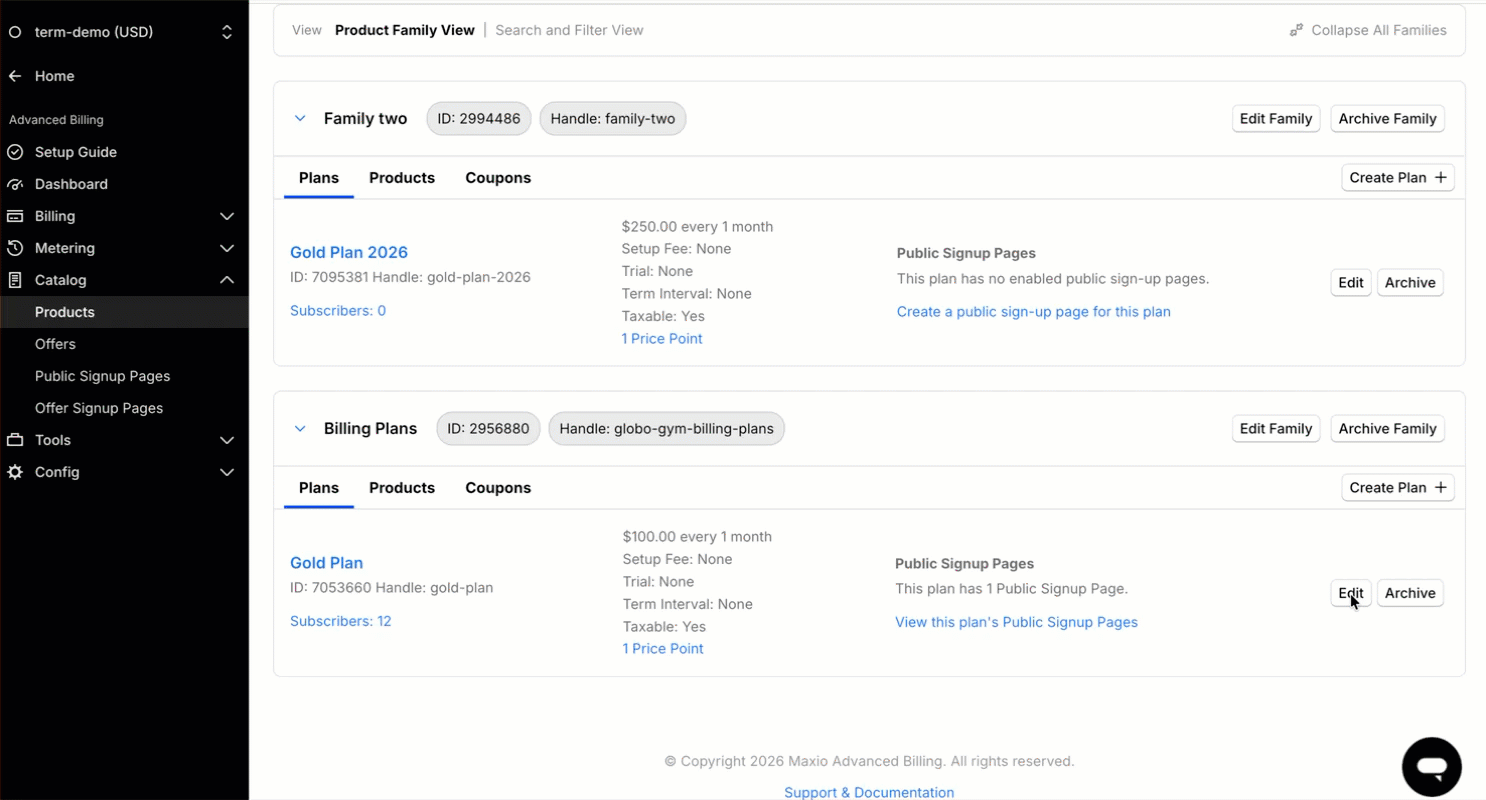Click Edit Family for Family two
The image size is (1486, 800).
tap(1276, 118)
